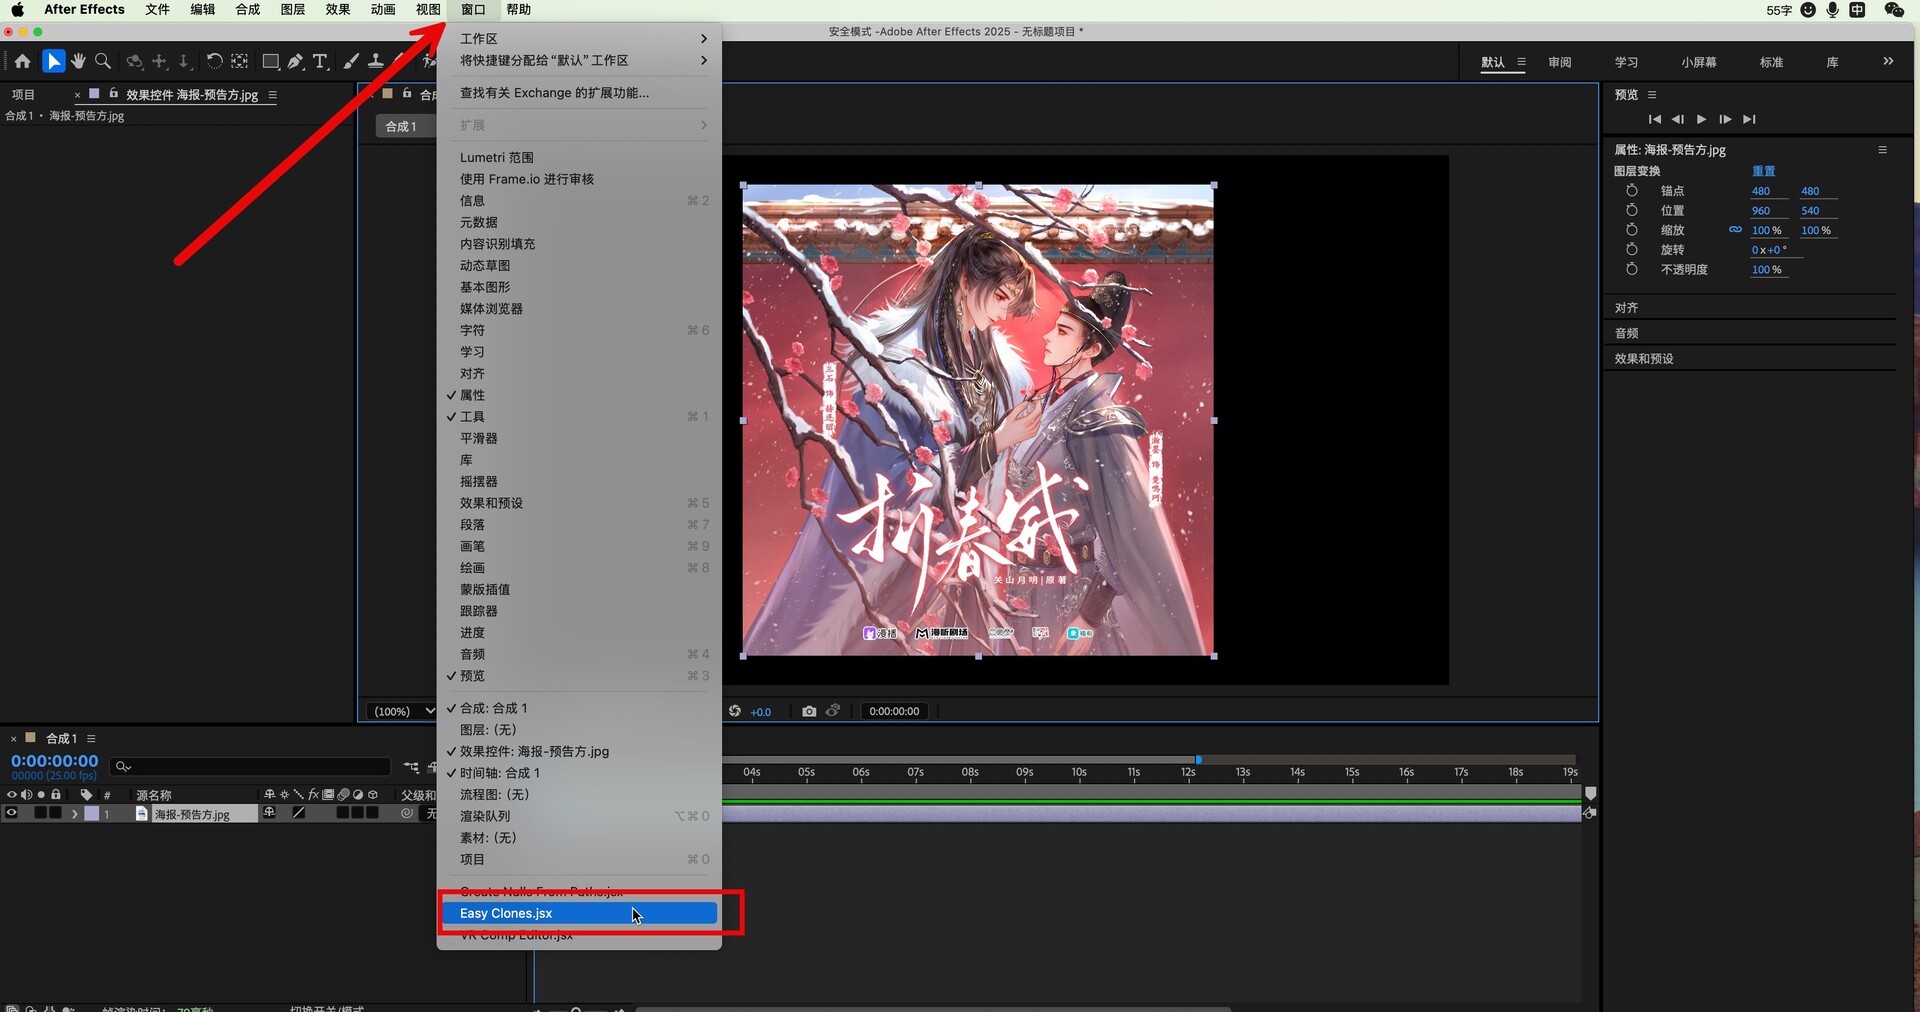Open the 预览 panel menu icon

click(x=1652, y=95)
